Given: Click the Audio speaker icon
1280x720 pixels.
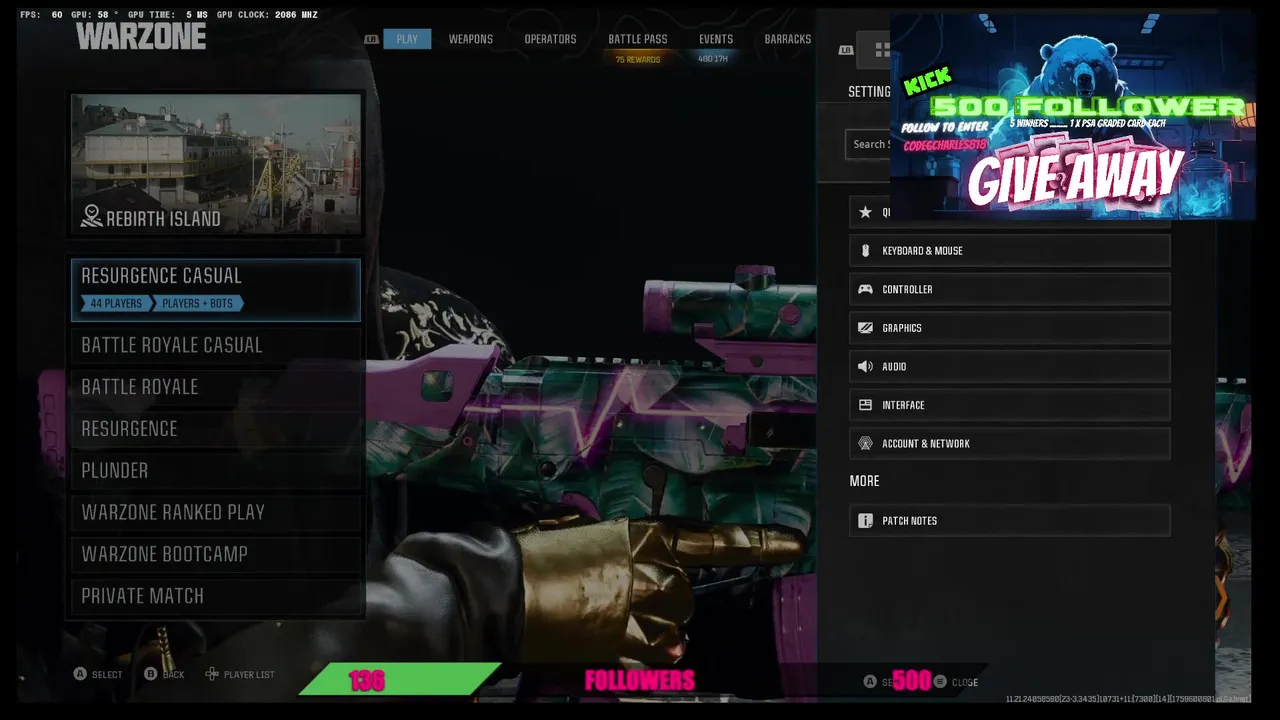Looking at the screenshot, I should click(865, 366).
